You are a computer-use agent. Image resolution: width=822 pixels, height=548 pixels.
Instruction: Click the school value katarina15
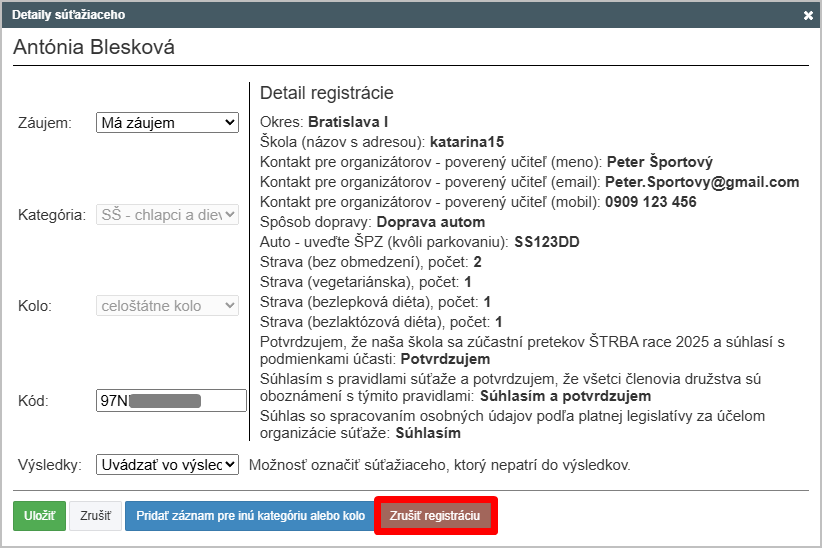[467, 142]
